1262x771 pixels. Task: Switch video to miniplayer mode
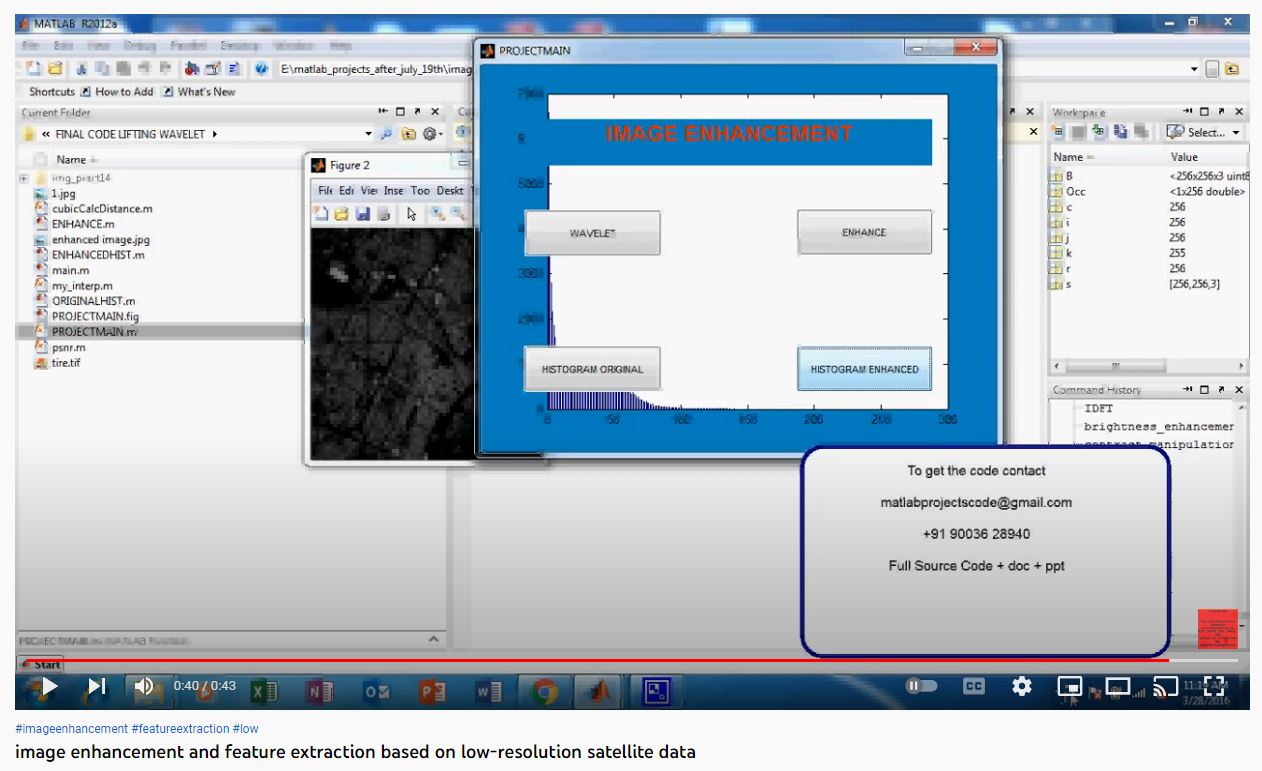coord(1069,687)
